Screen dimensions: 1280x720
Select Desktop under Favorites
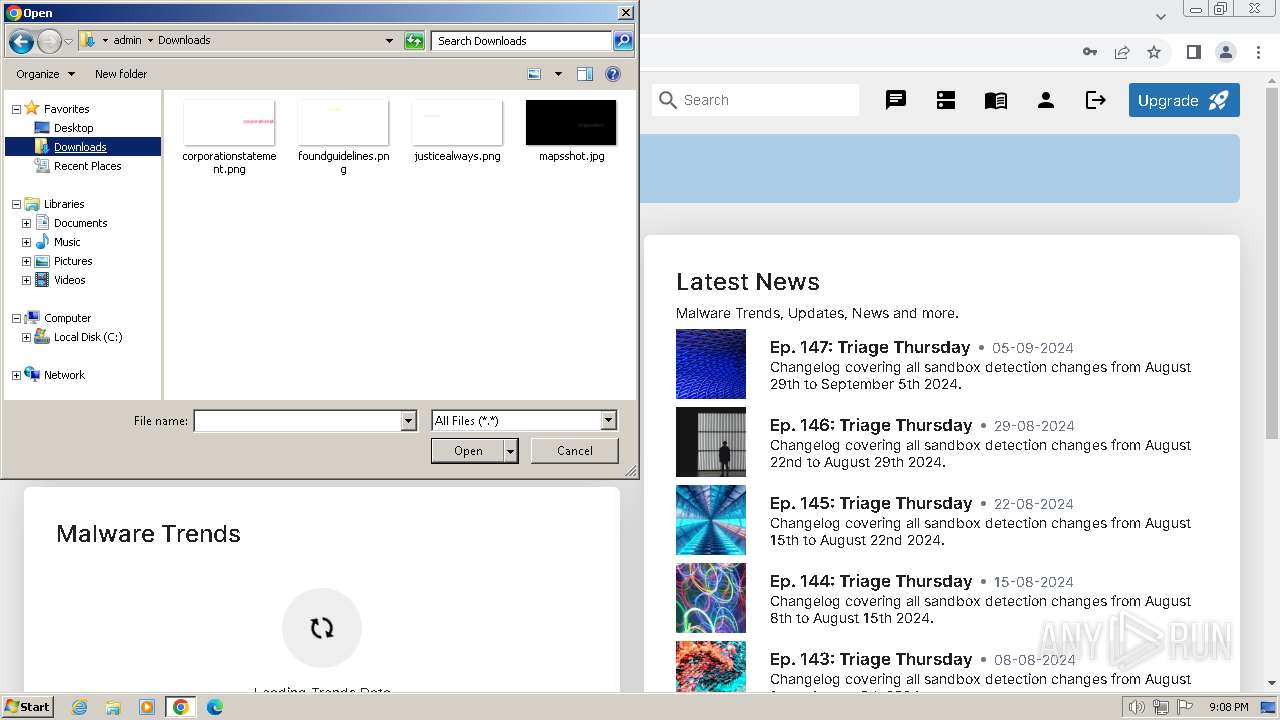click(x=73, y=128)
